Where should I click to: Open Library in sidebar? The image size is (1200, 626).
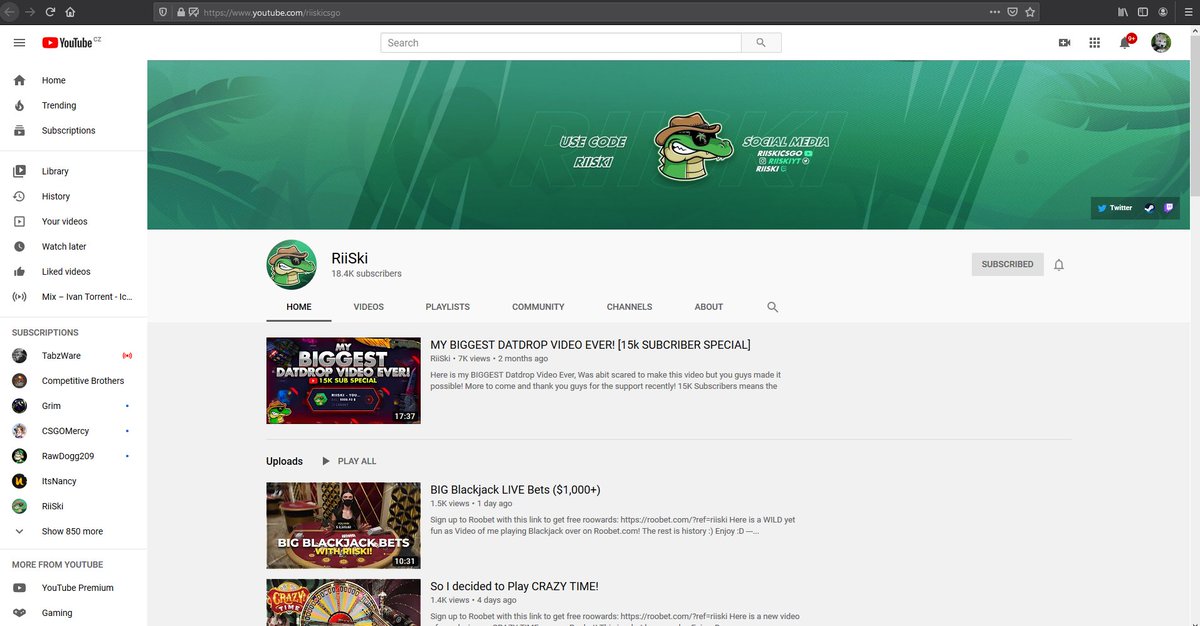[73, 172]
